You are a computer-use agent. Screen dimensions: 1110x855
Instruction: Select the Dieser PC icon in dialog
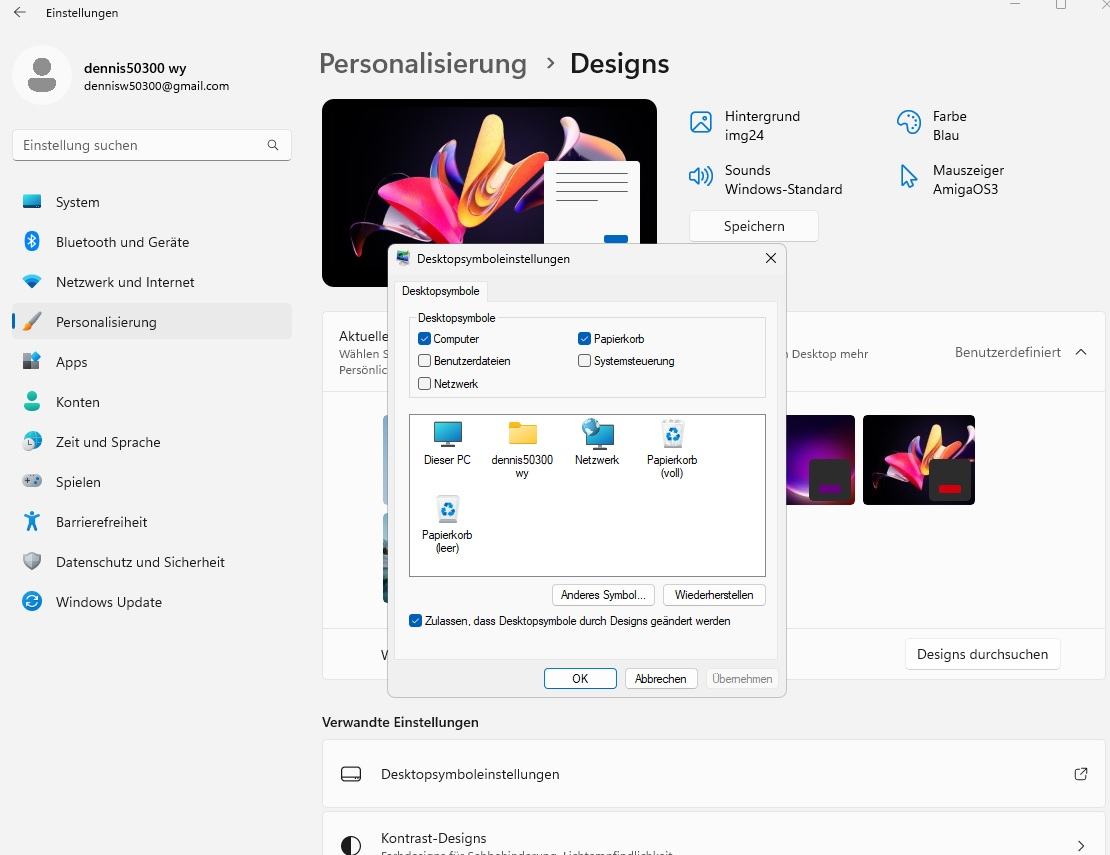[447, 443]
